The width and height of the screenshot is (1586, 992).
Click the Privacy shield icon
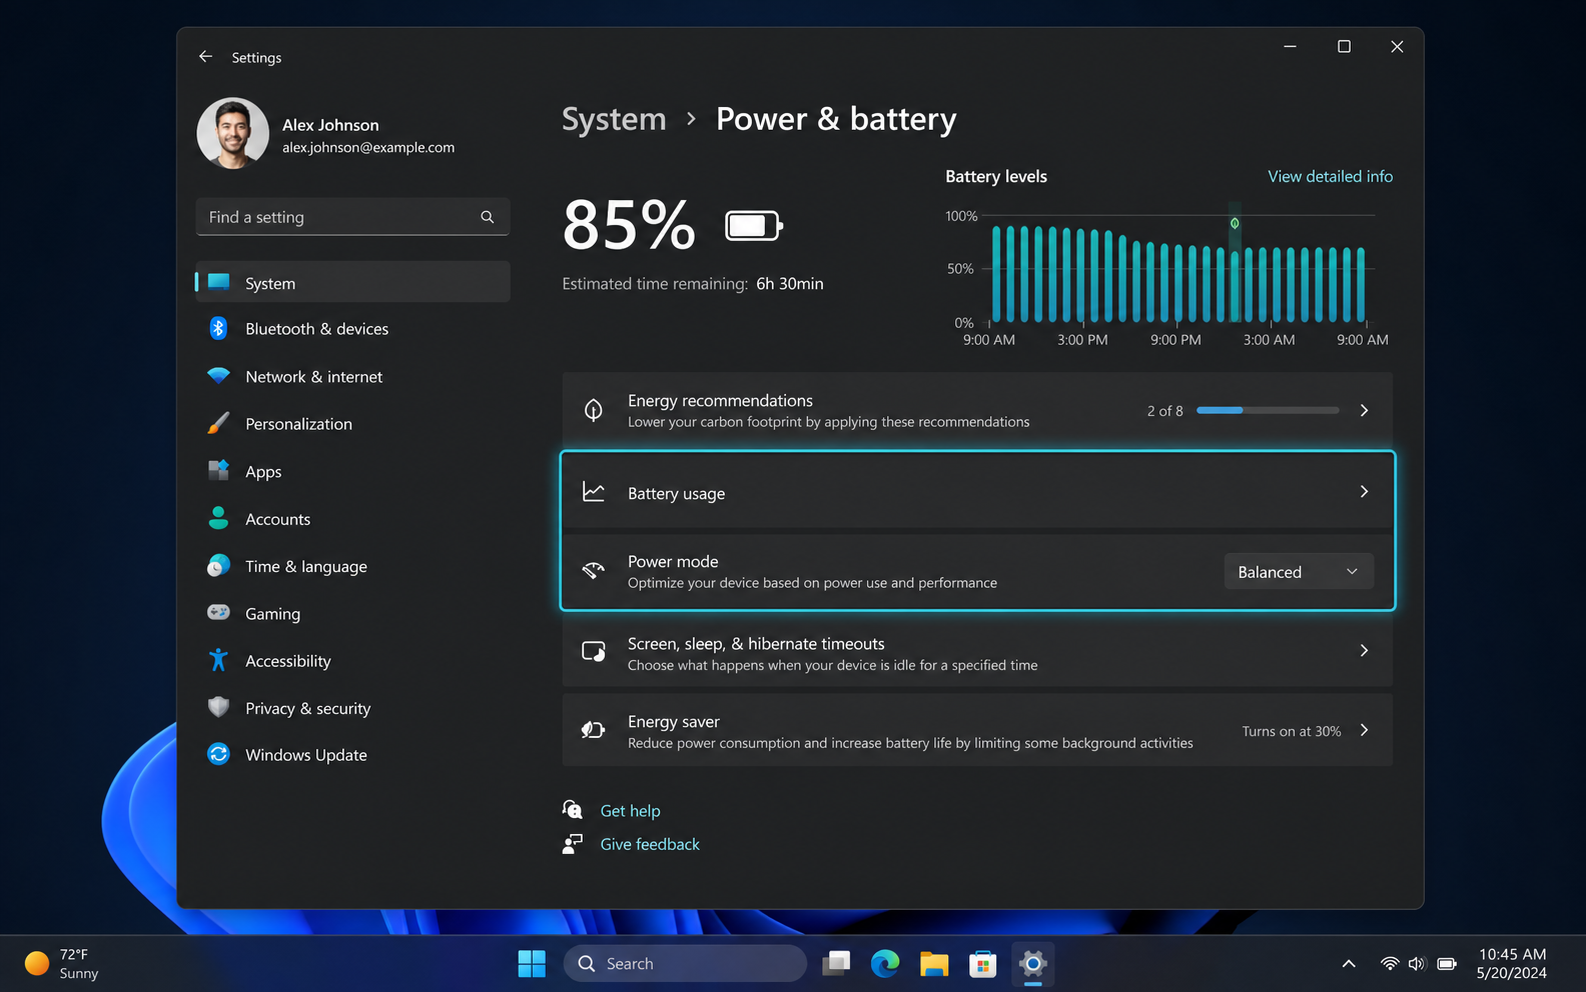click(218, 707)
